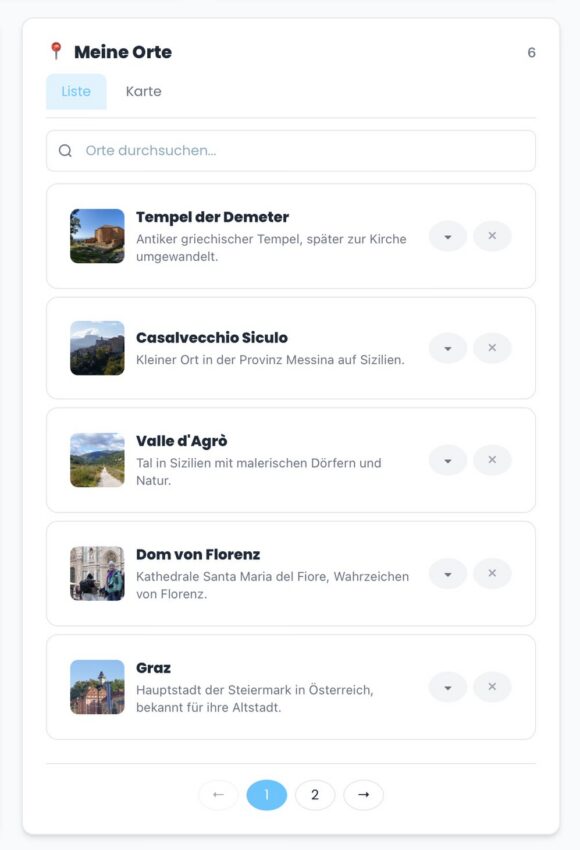Click the right arrow icon for the next page

tap(363, 794)
